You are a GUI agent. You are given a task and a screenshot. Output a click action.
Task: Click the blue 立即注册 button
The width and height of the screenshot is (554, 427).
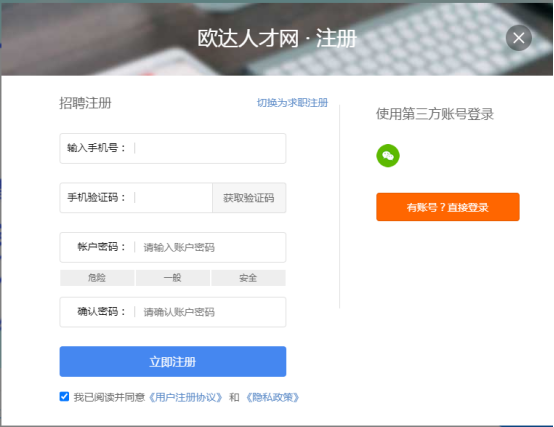click(173, 361)
